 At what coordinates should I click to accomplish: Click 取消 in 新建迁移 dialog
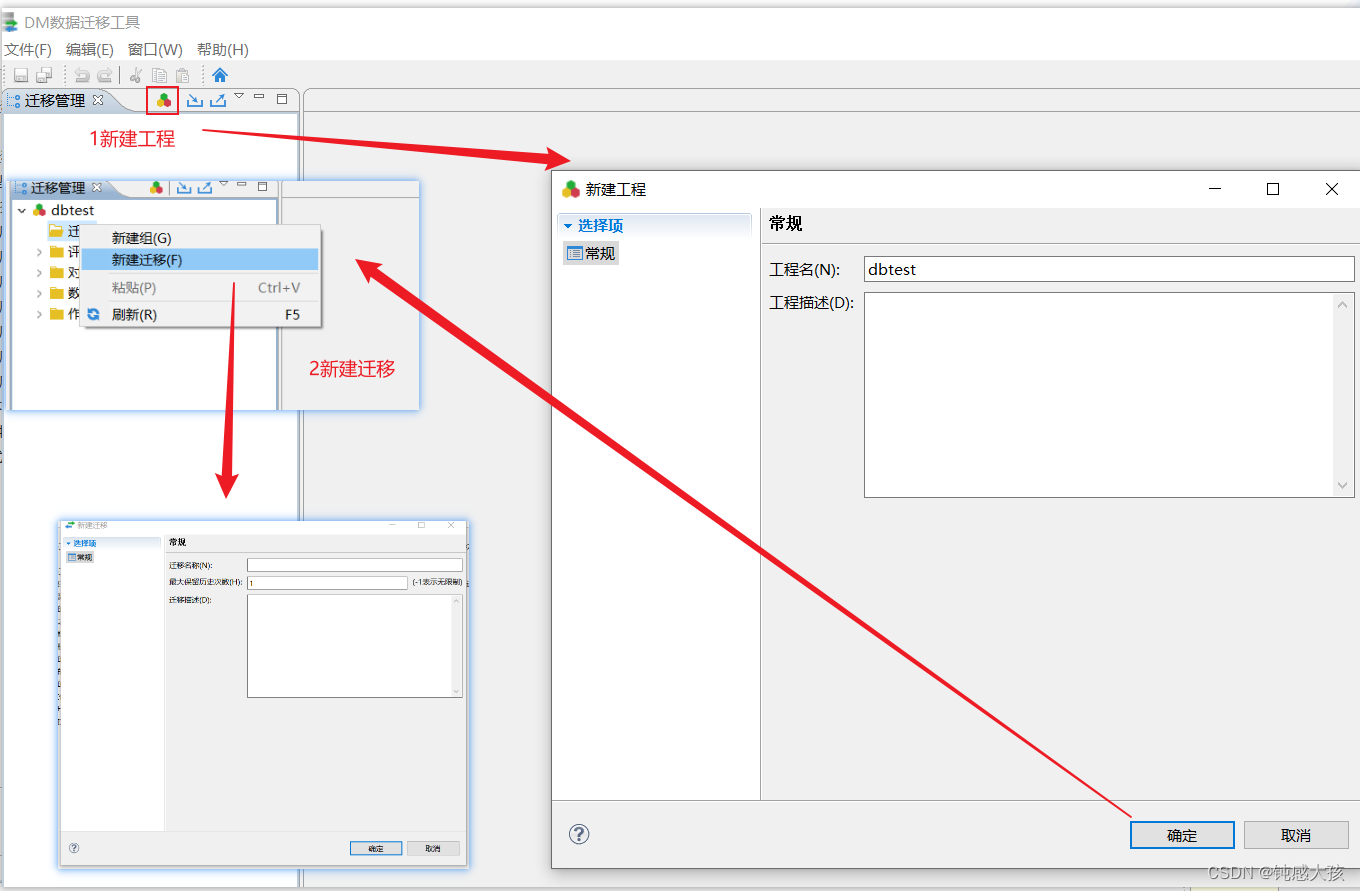433,848
